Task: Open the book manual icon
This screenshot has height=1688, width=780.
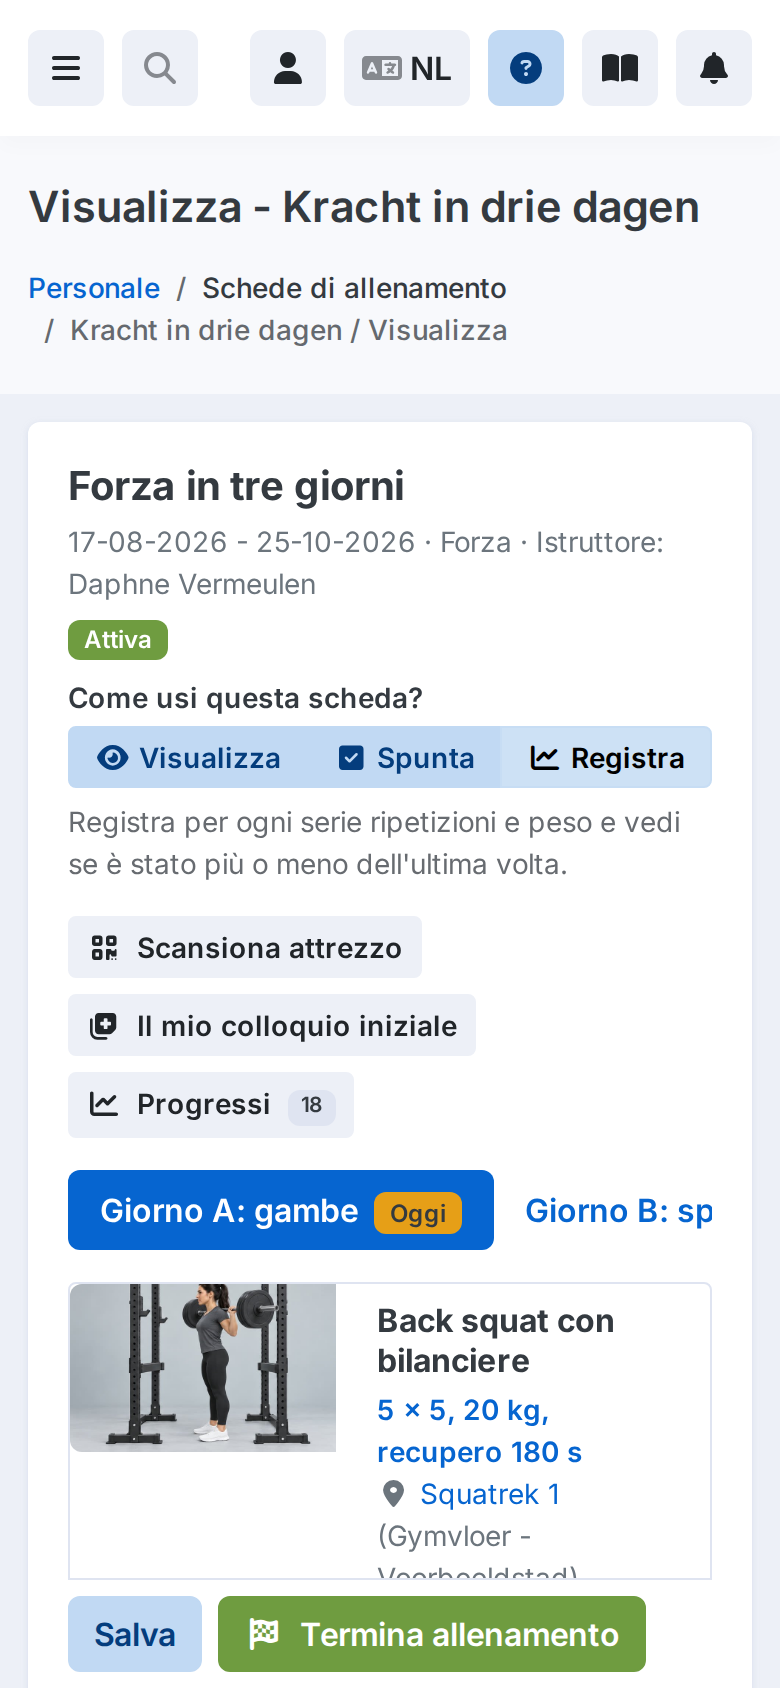Action: [x=620, y=68]
